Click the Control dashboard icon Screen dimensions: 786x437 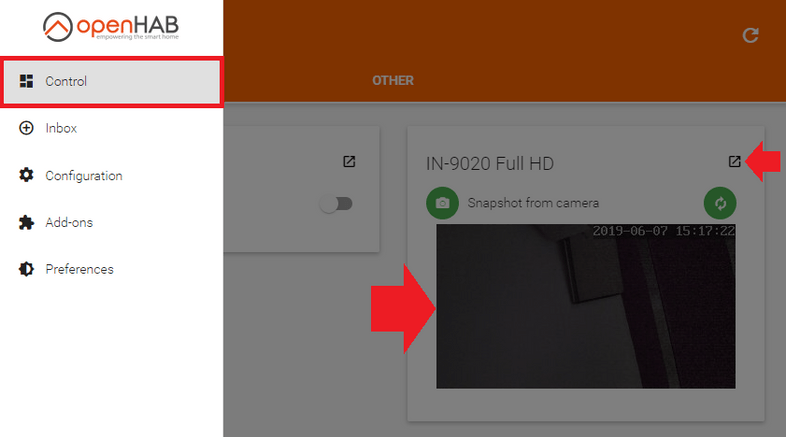pos(26,81)
